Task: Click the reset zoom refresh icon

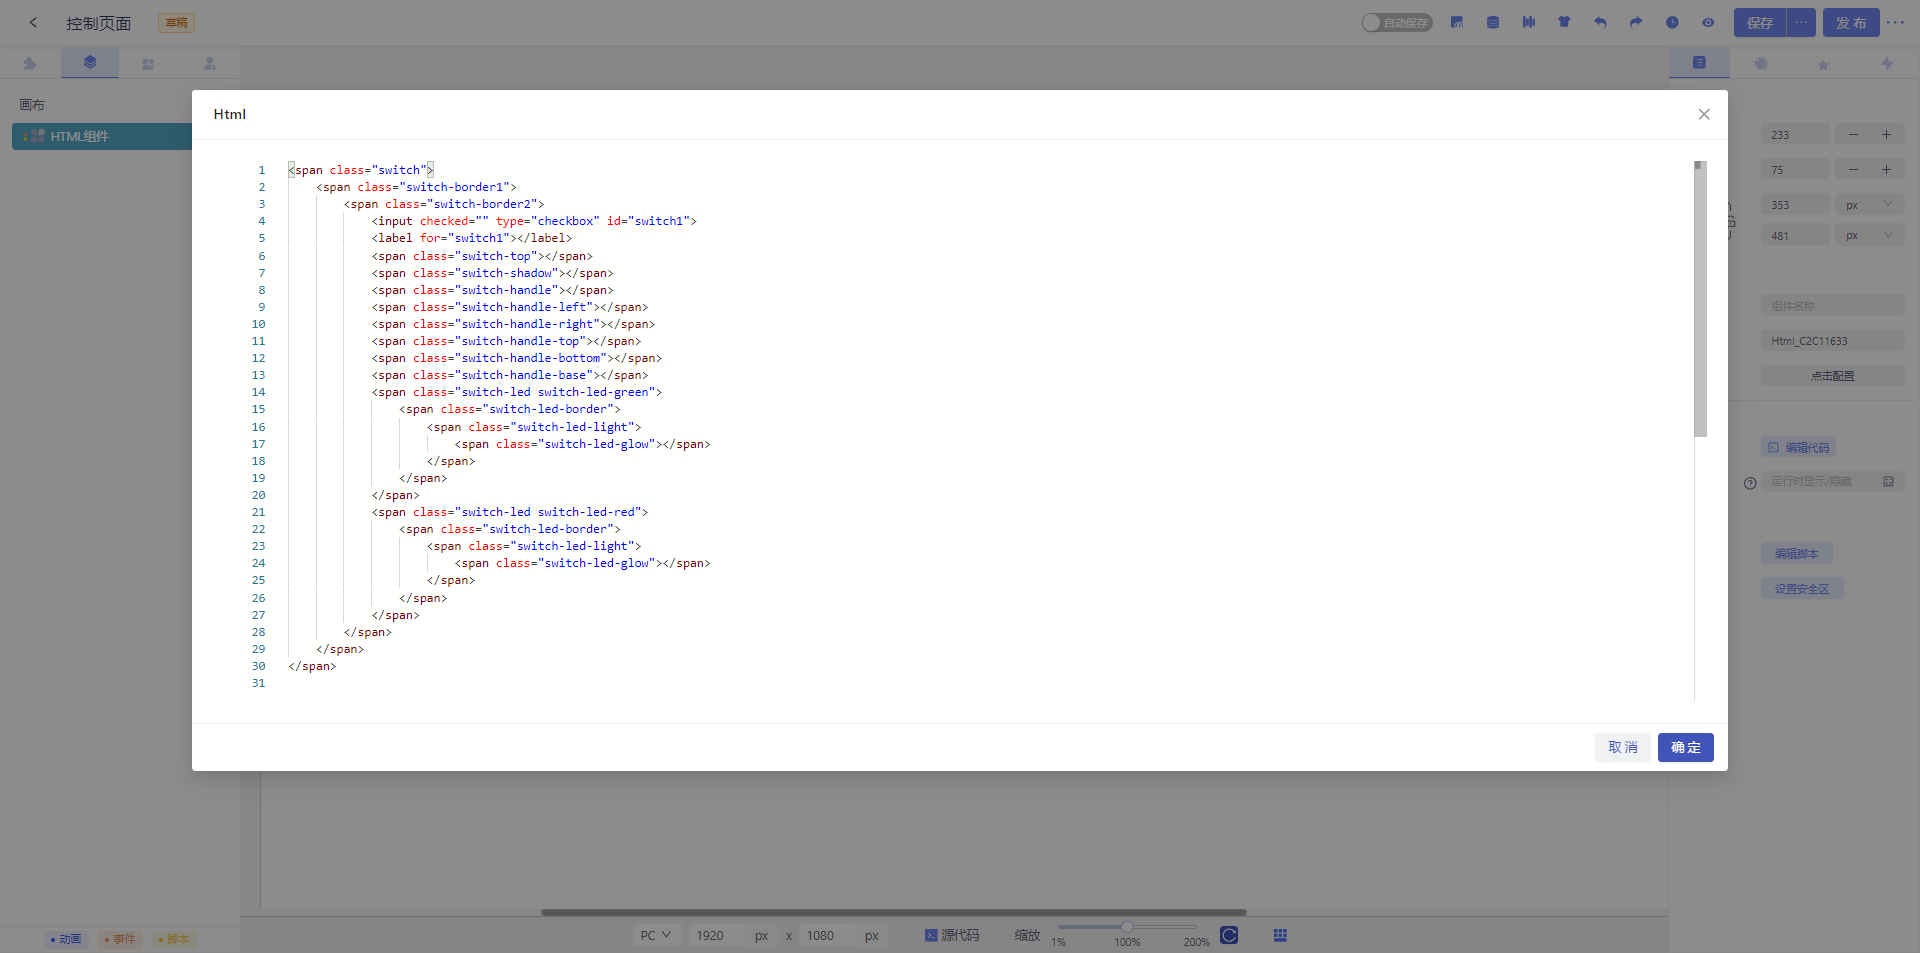Action: (x=1229, y=935)
